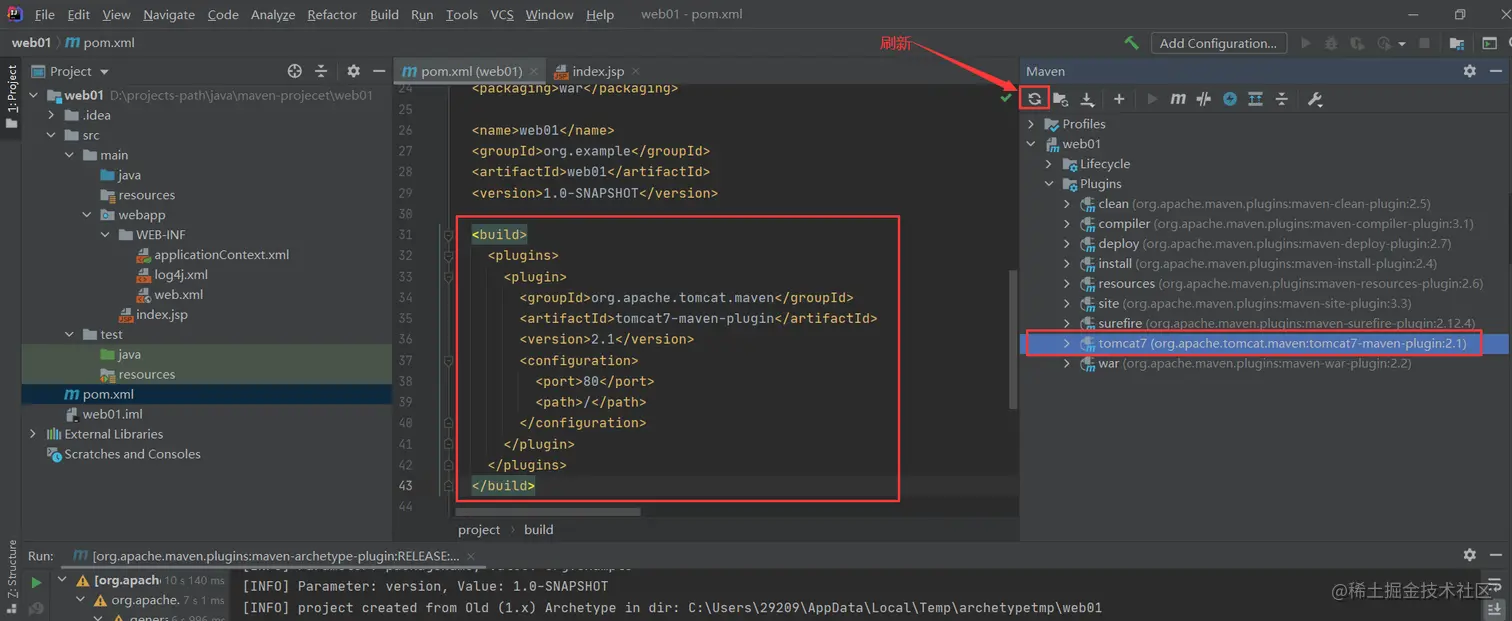1512x621 pixels.
Task: Click the Build Project hammer icon
Action: [1131, 43]
